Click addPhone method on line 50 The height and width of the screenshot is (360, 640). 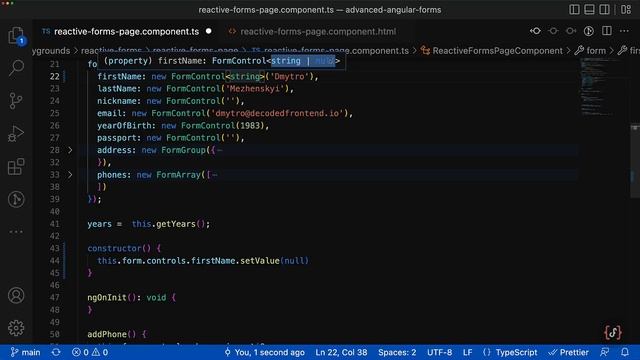pos(107,334)
